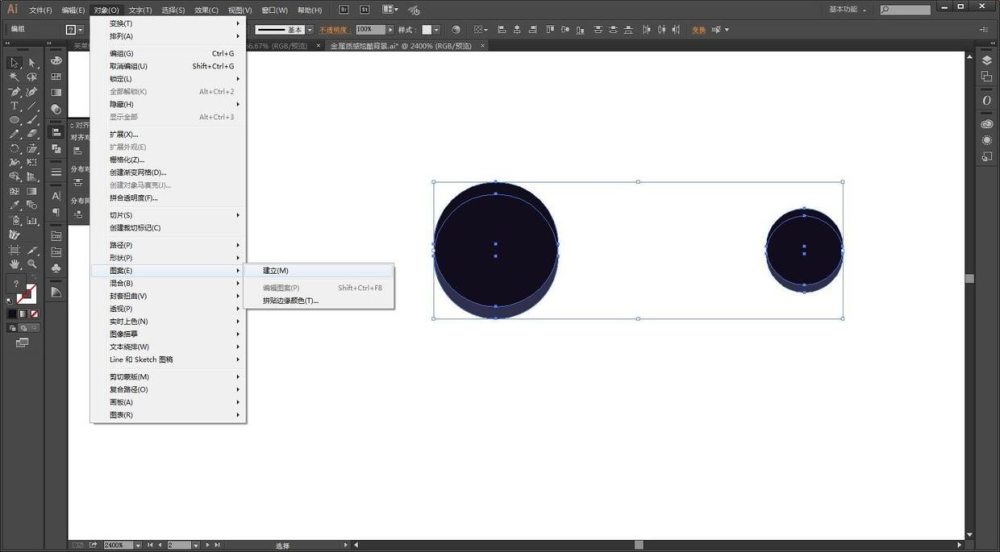Select the Magic Wand tool

14,77
